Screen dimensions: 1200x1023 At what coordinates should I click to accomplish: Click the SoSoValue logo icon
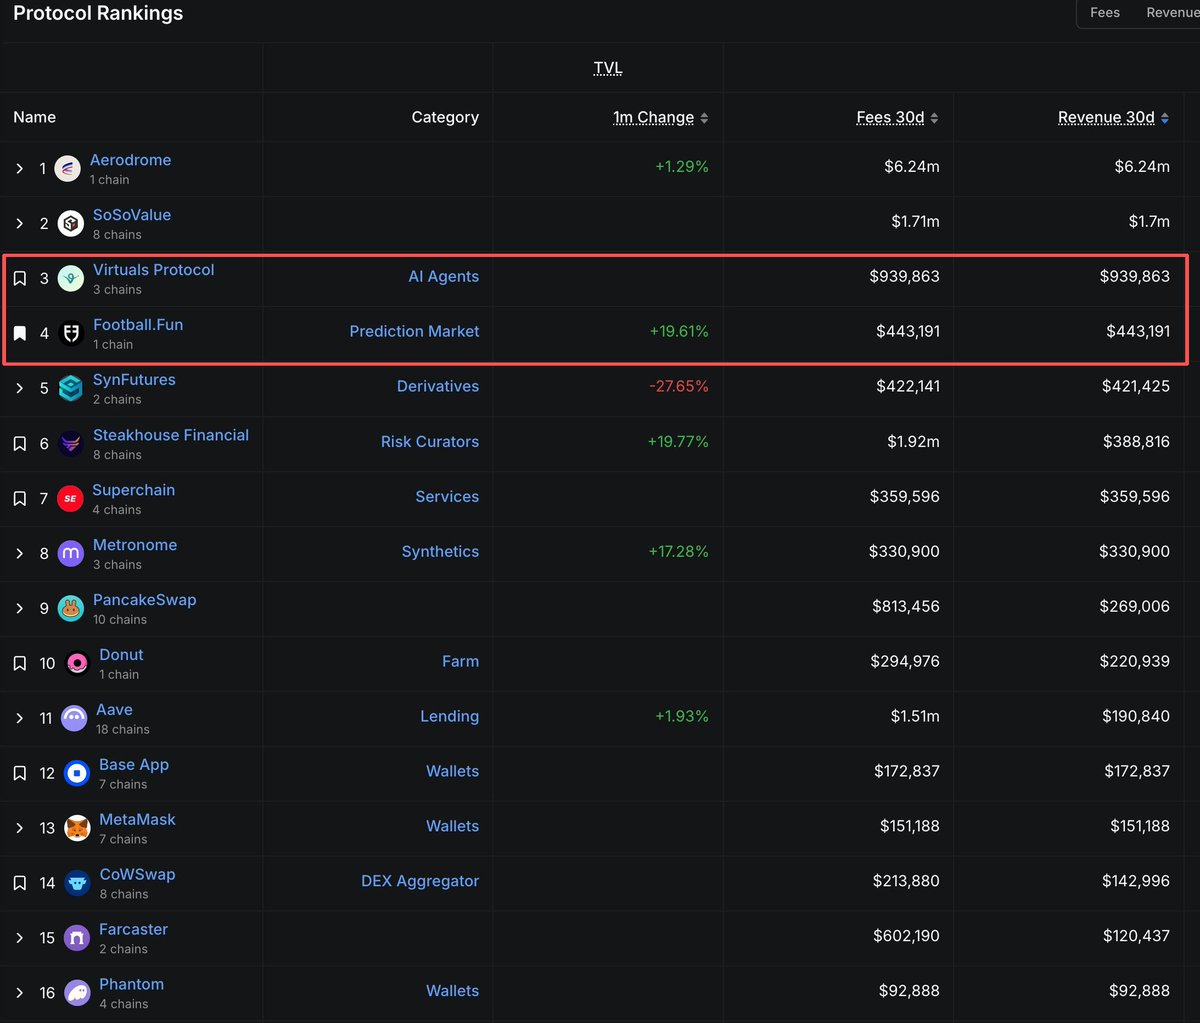pyautogui.click(x=70, y=223)
